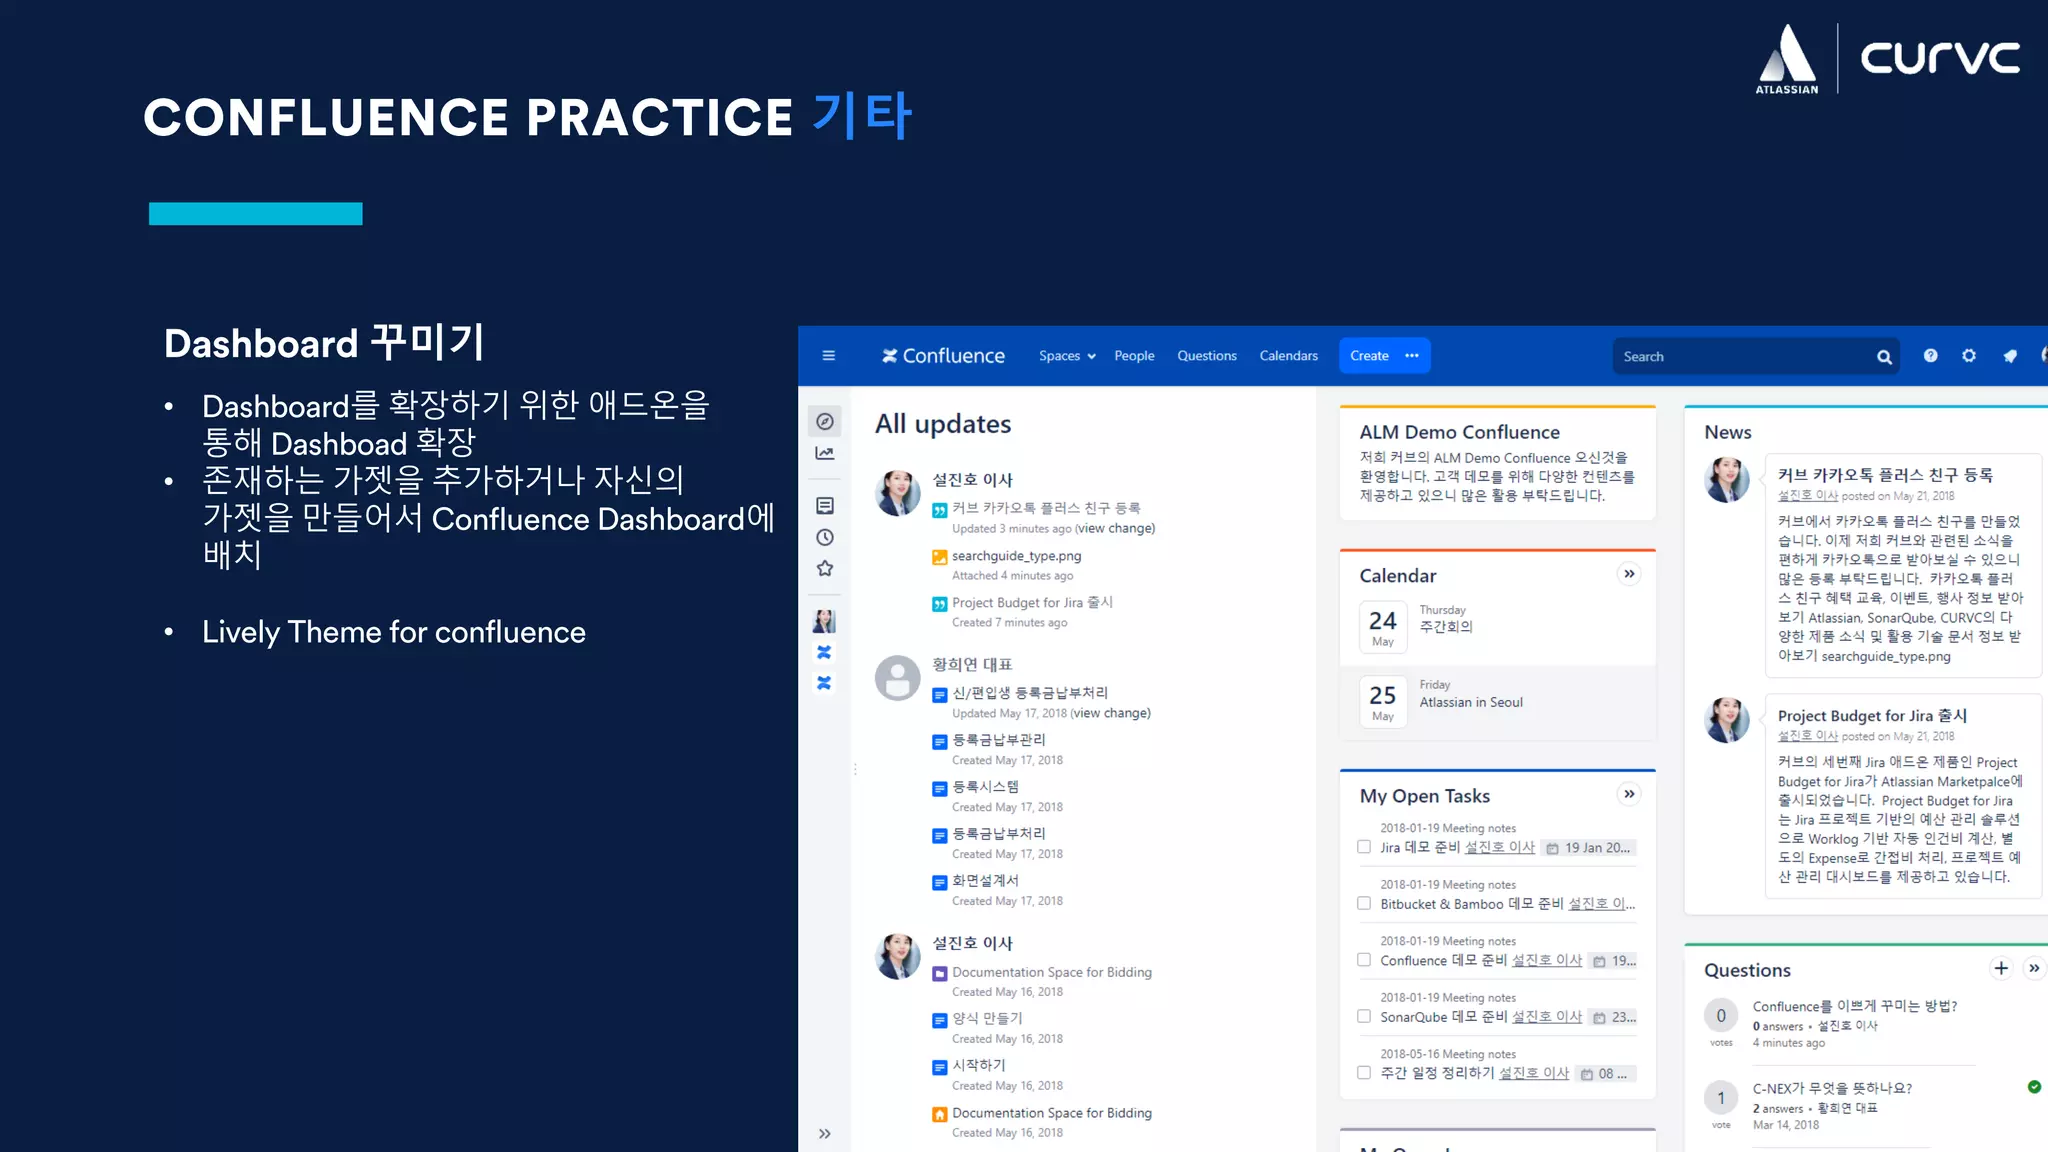
Task: Click image icon beside searchguide_type.png
Action: (x=940, y=557)
